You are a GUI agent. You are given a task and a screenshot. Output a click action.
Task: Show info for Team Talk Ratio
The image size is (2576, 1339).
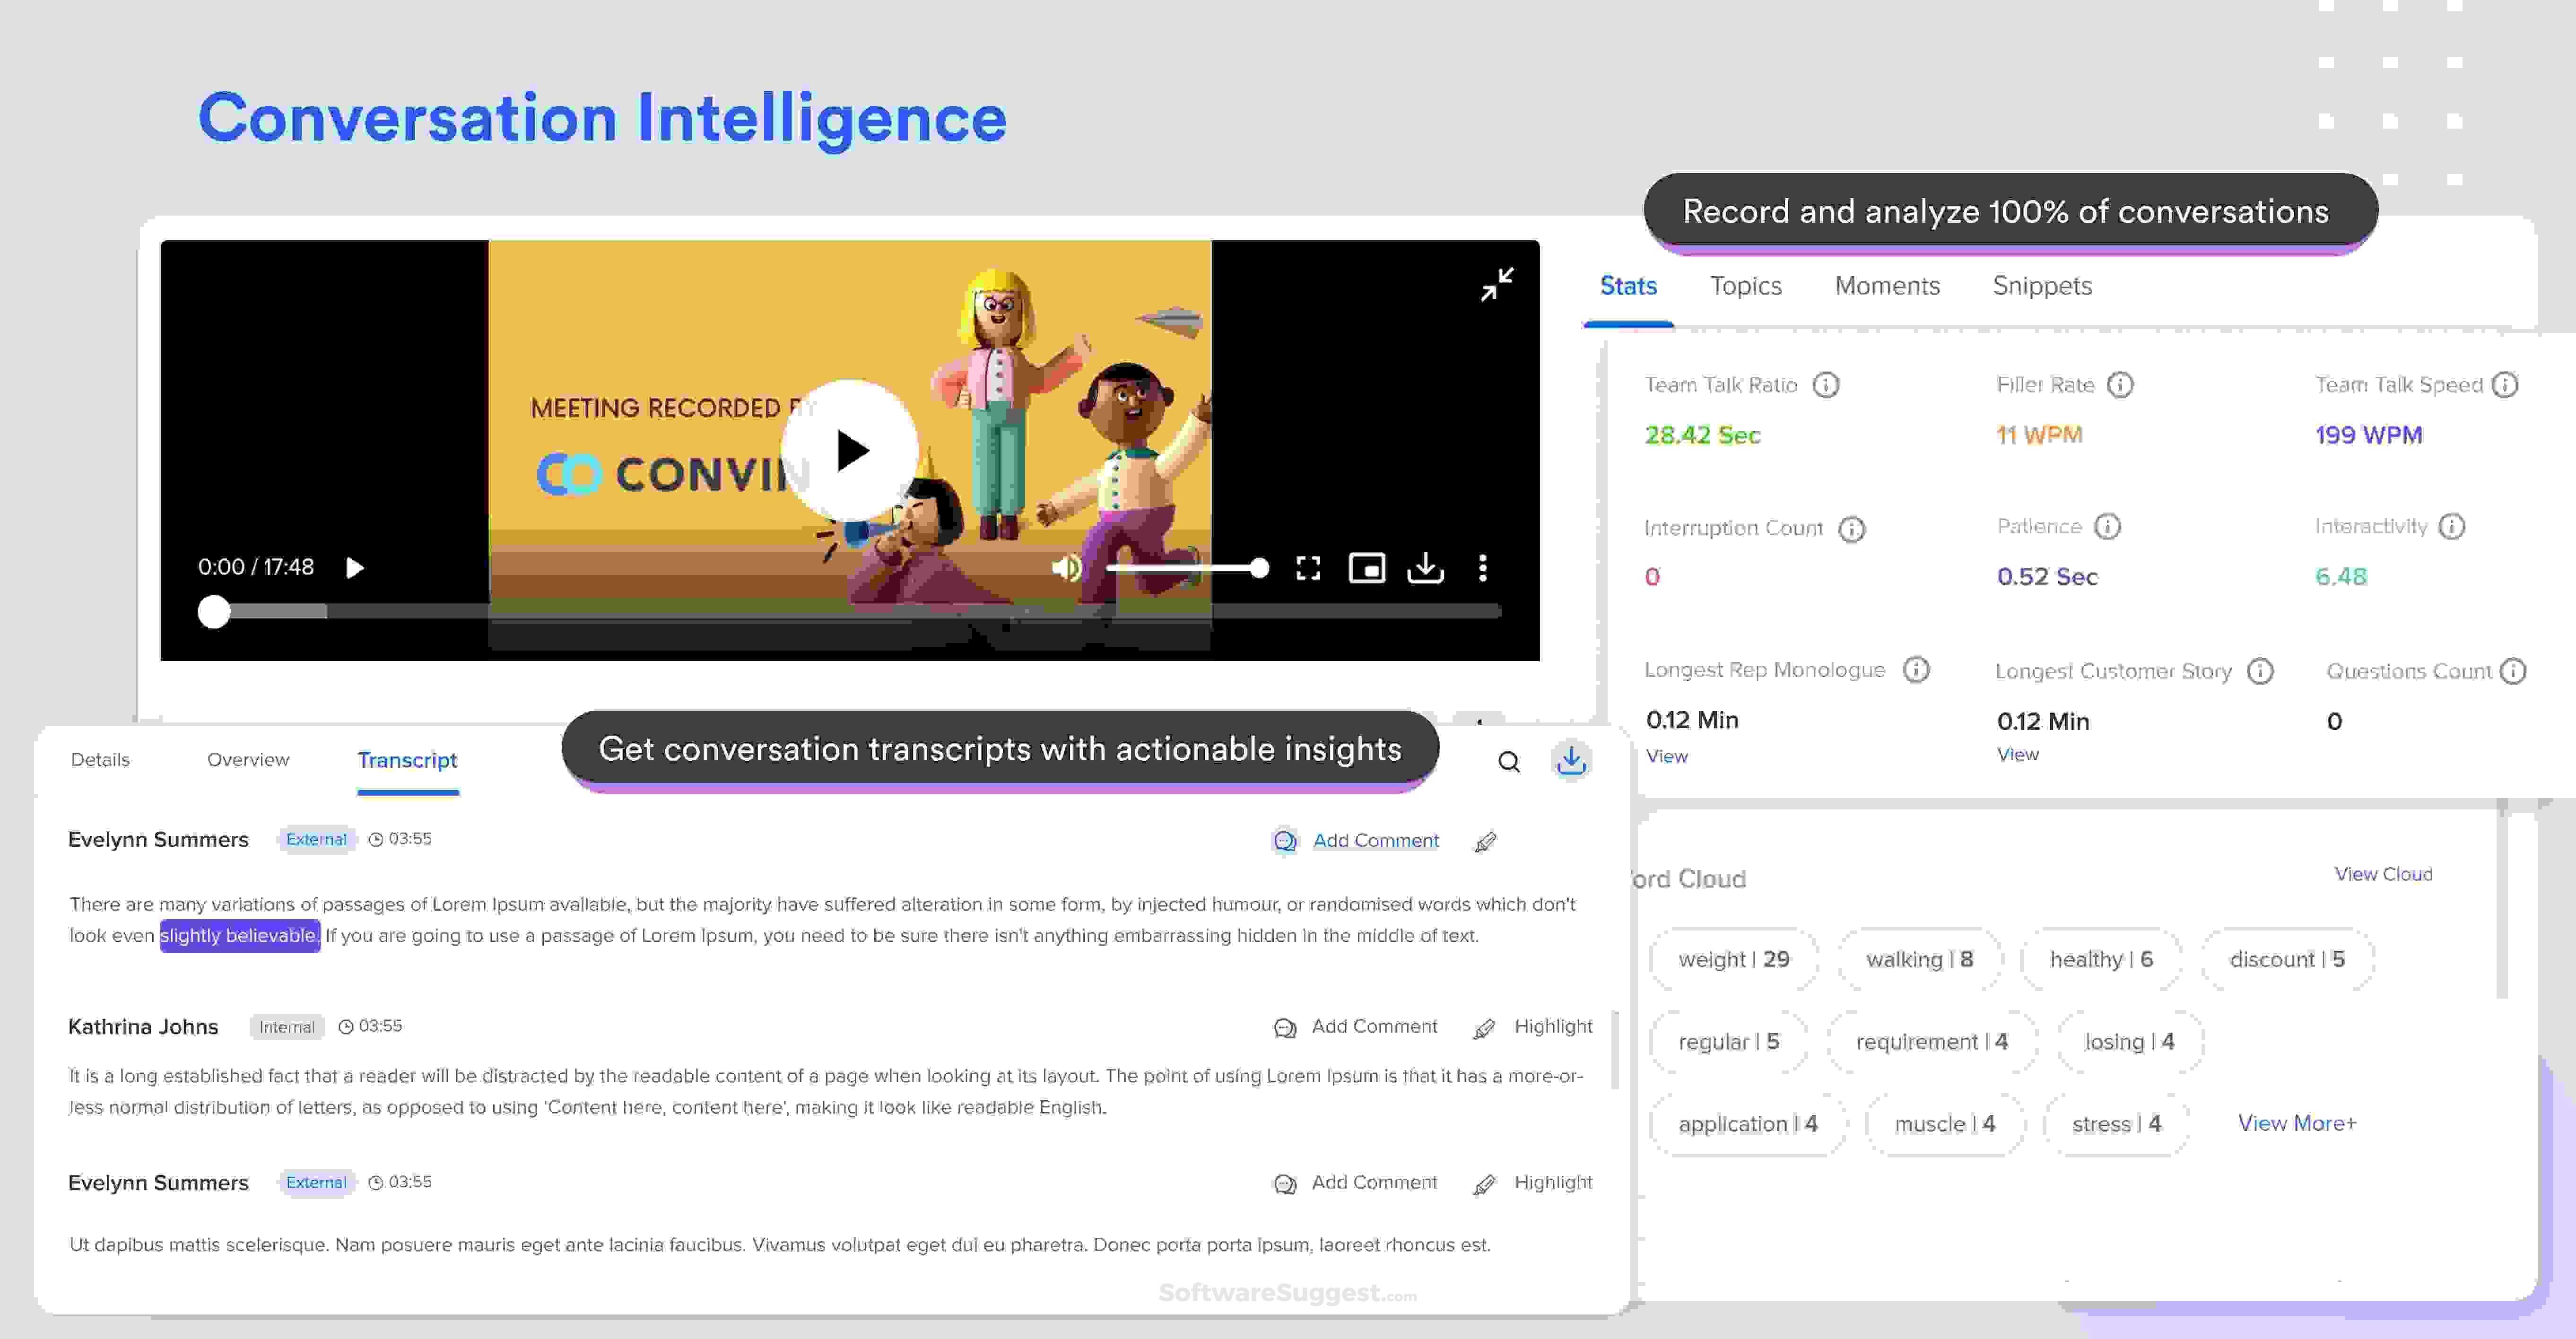[1826, 385]
